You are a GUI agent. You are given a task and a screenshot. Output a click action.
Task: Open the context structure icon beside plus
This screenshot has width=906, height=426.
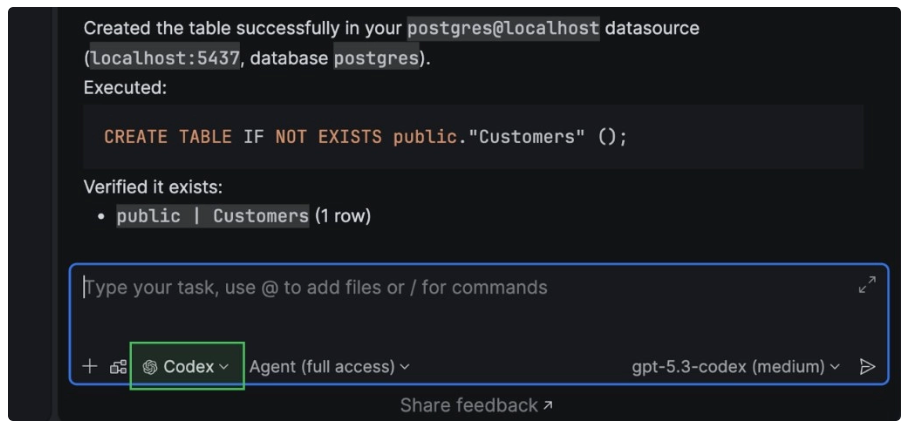[x=118, y=367]
